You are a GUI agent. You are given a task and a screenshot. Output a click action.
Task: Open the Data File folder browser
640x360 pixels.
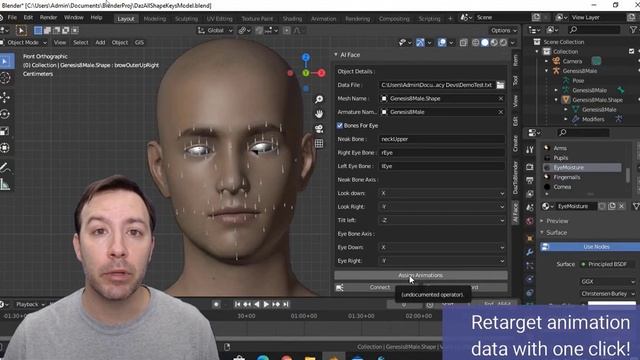pyautogui.click(x=500, y=85)
